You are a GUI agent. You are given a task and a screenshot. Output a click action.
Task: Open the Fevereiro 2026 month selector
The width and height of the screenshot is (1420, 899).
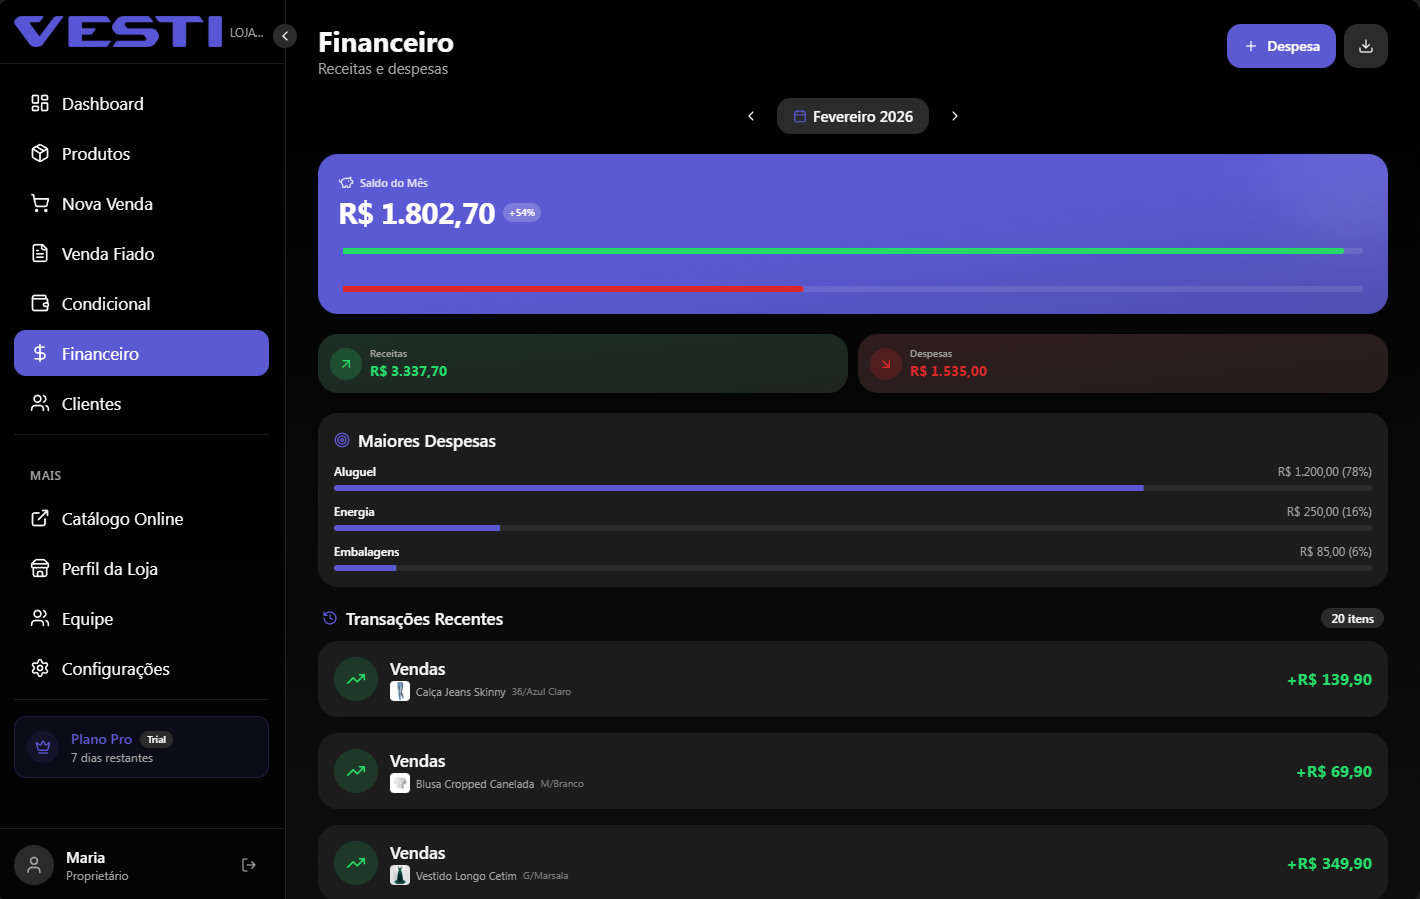(852, 116)
